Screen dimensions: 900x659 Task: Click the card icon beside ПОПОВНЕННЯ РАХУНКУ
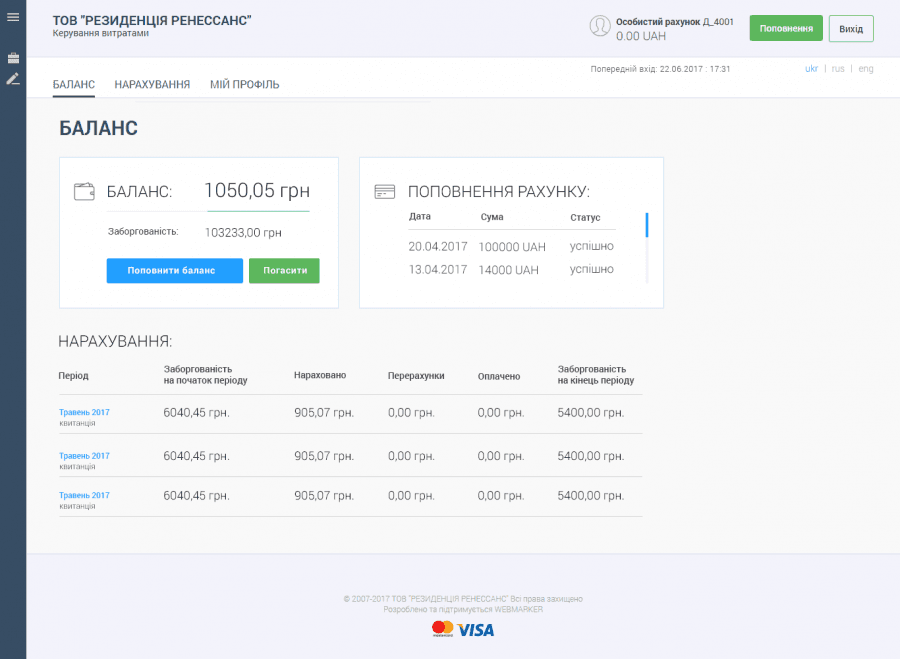(385, 191)
